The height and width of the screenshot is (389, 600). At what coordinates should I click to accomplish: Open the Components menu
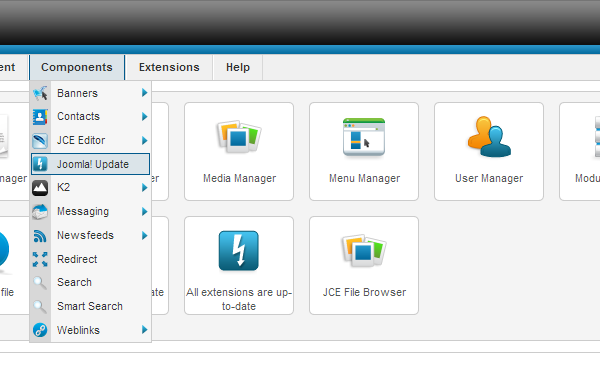pyautogui.click(x=77, y=67)
